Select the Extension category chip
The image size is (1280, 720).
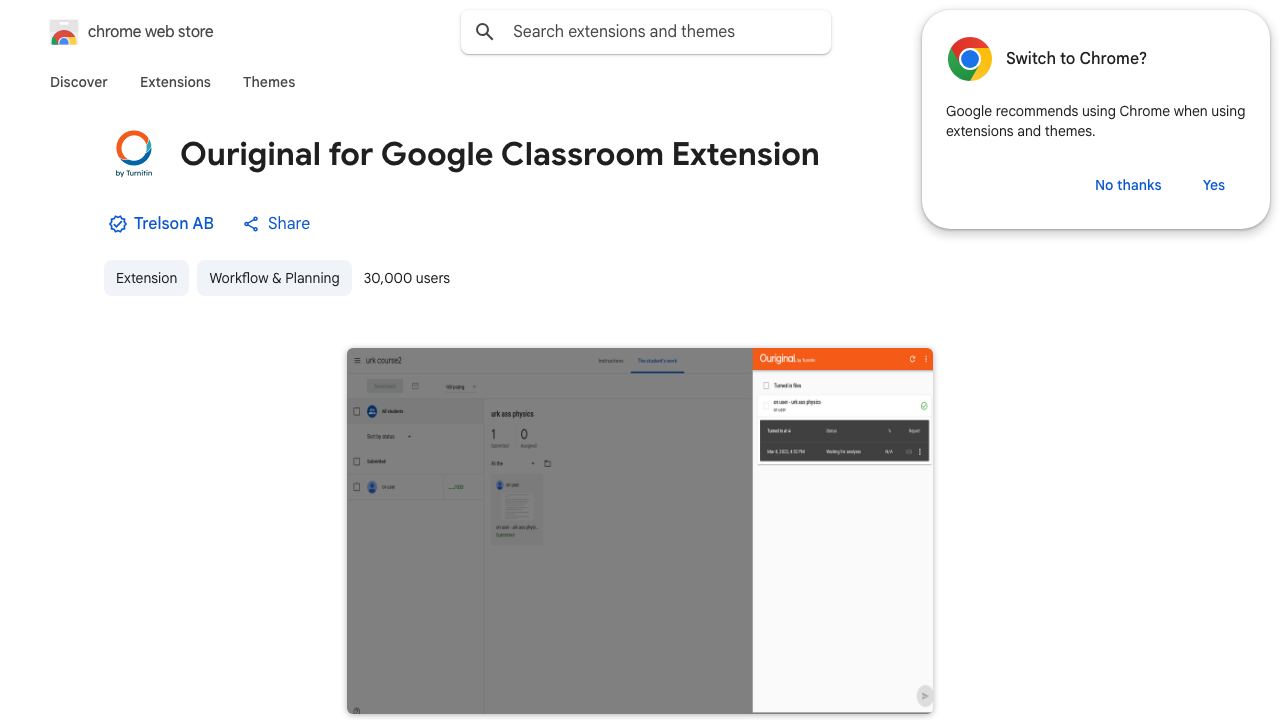[x=146, y=278]
